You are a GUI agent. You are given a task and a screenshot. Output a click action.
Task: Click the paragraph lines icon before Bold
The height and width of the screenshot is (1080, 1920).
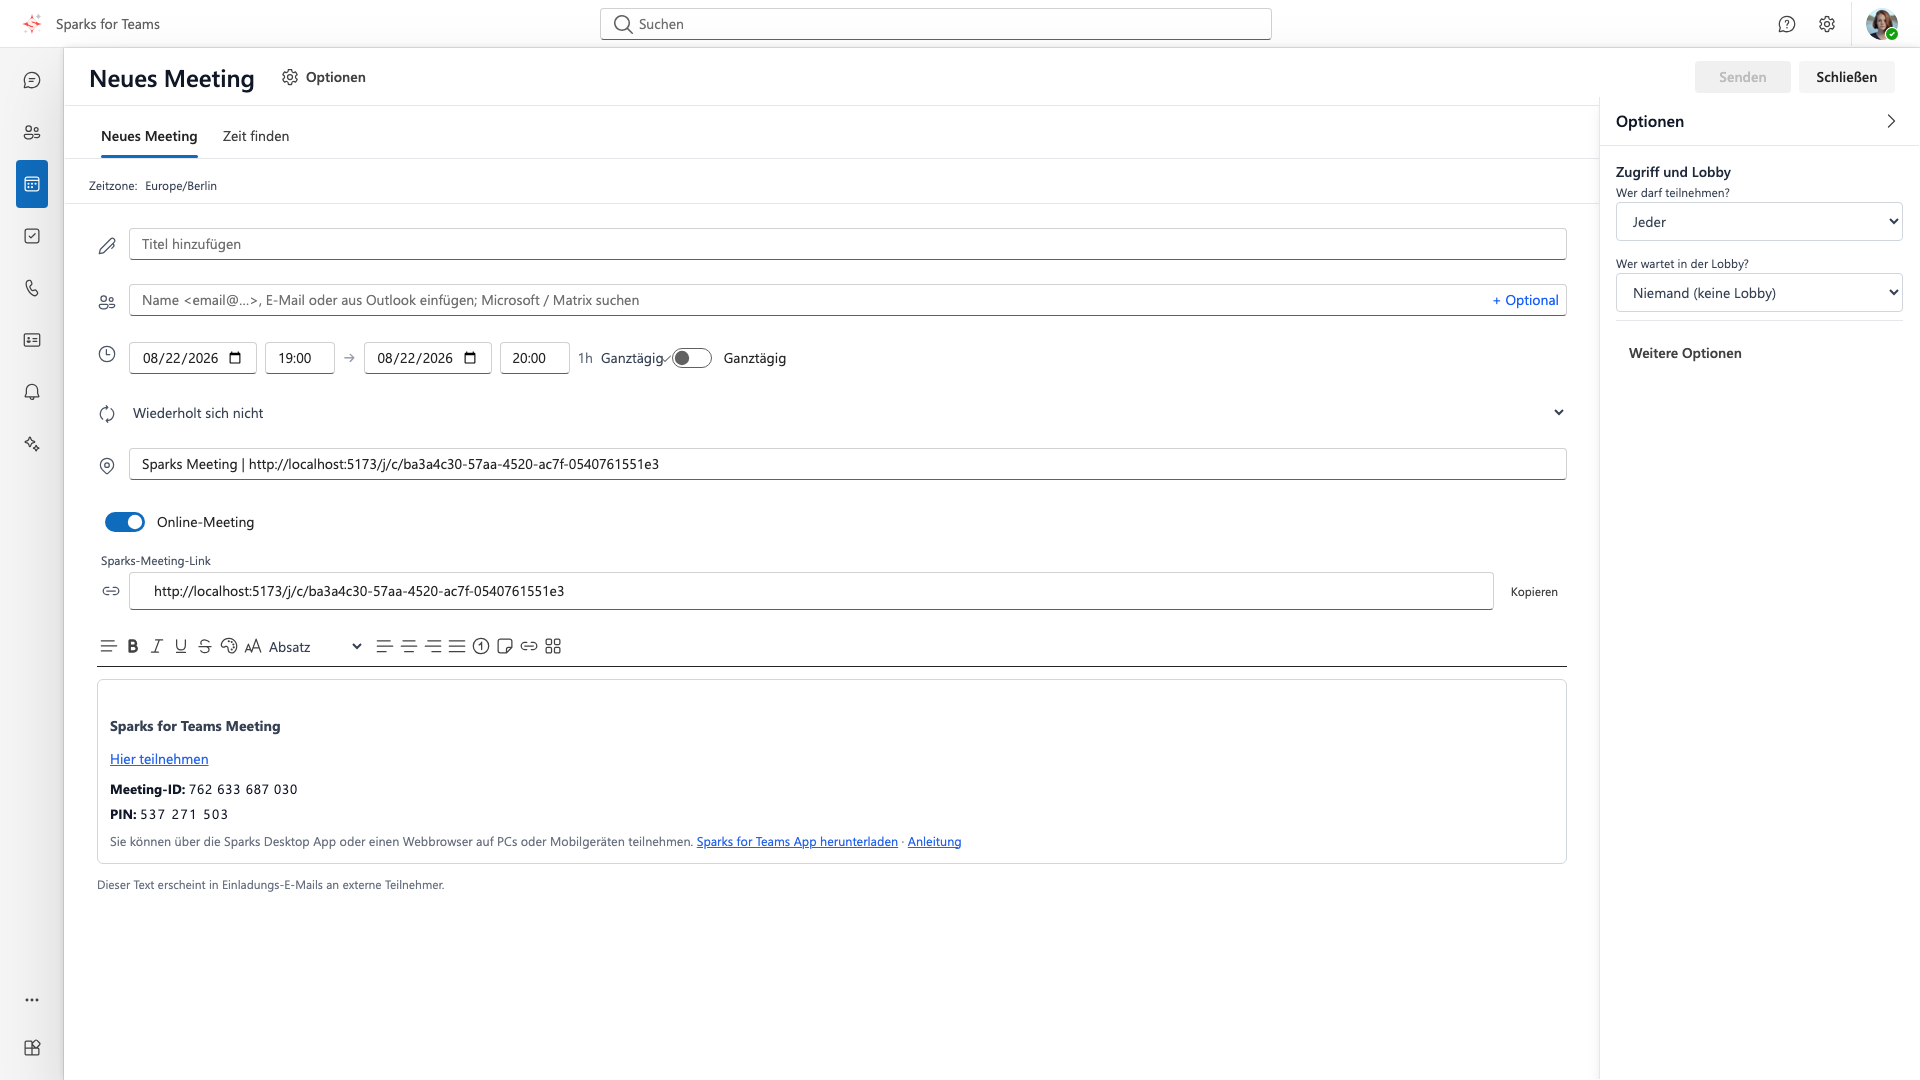point(109,647)
